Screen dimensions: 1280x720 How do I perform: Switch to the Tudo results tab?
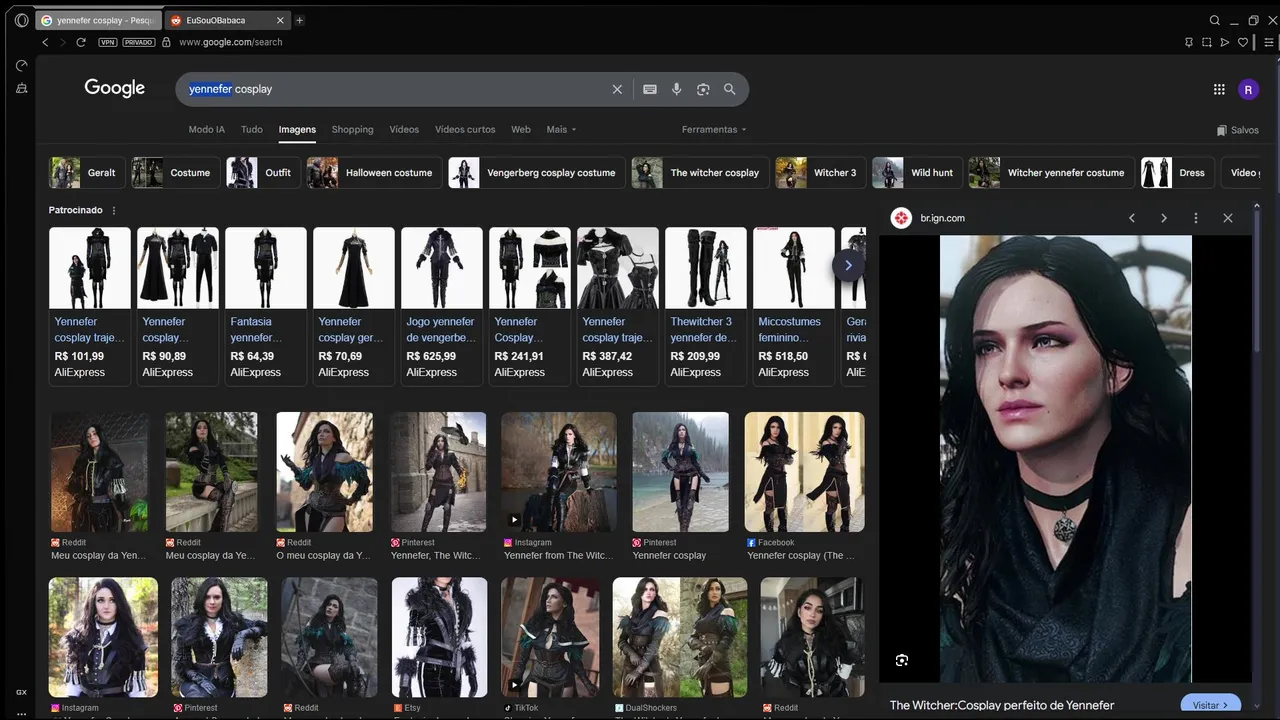(x=252, y=129)
